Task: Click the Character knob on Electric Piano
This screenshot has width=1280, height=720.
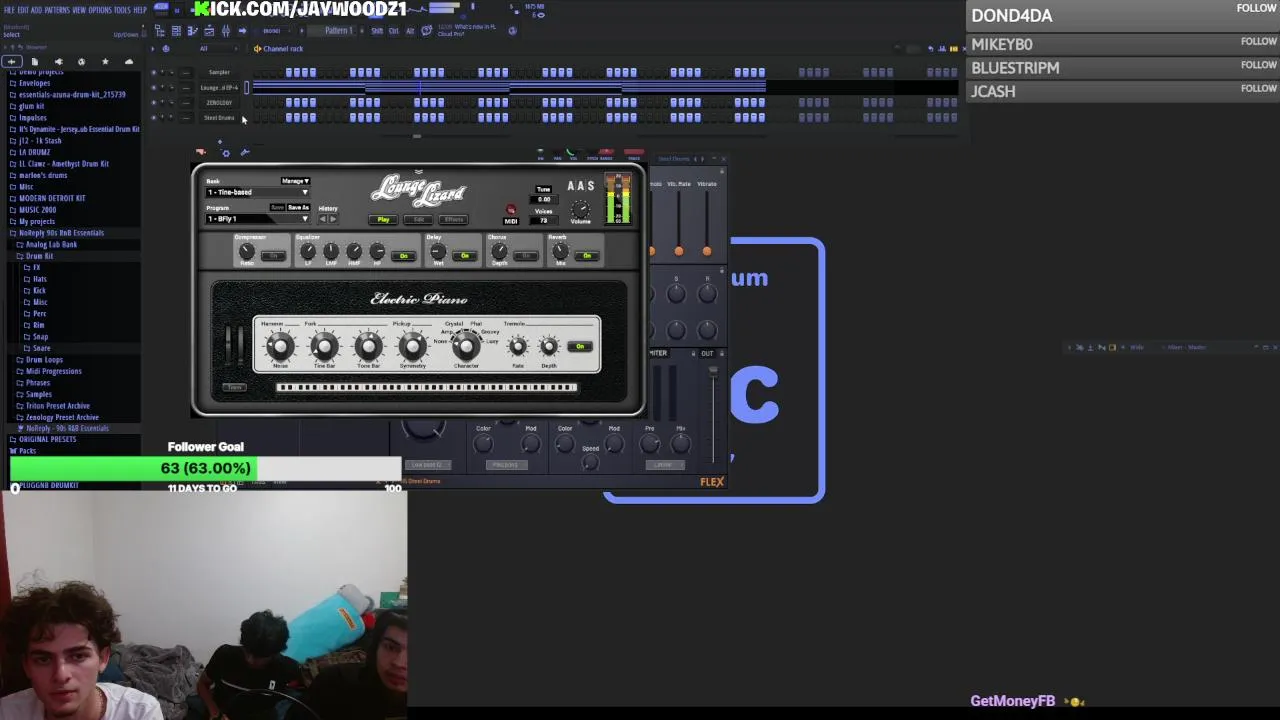Action: 465,347
